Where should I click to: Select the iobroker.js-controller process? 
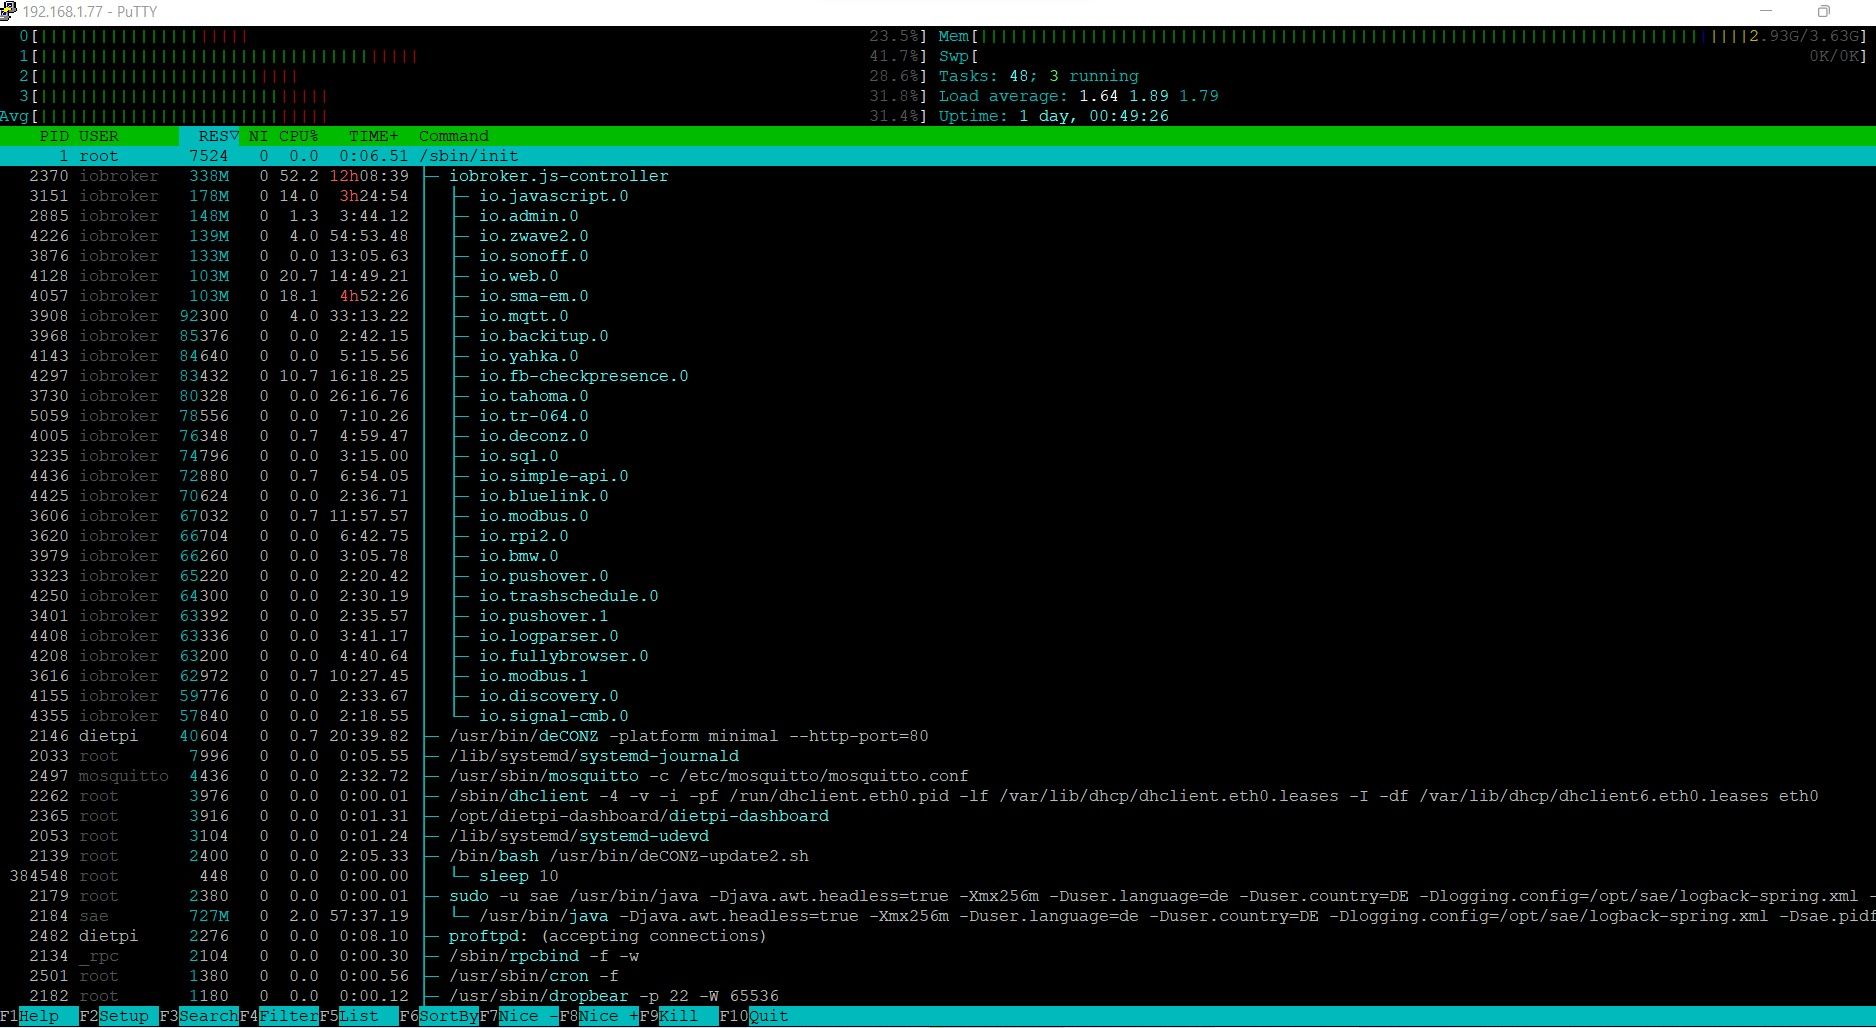[938, 176]
